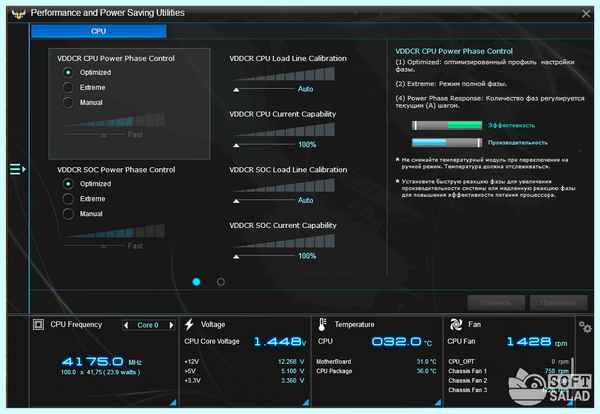Switch to previous core with left arrow
Viewport: 600px width, 414px height.
coord(126,325)
